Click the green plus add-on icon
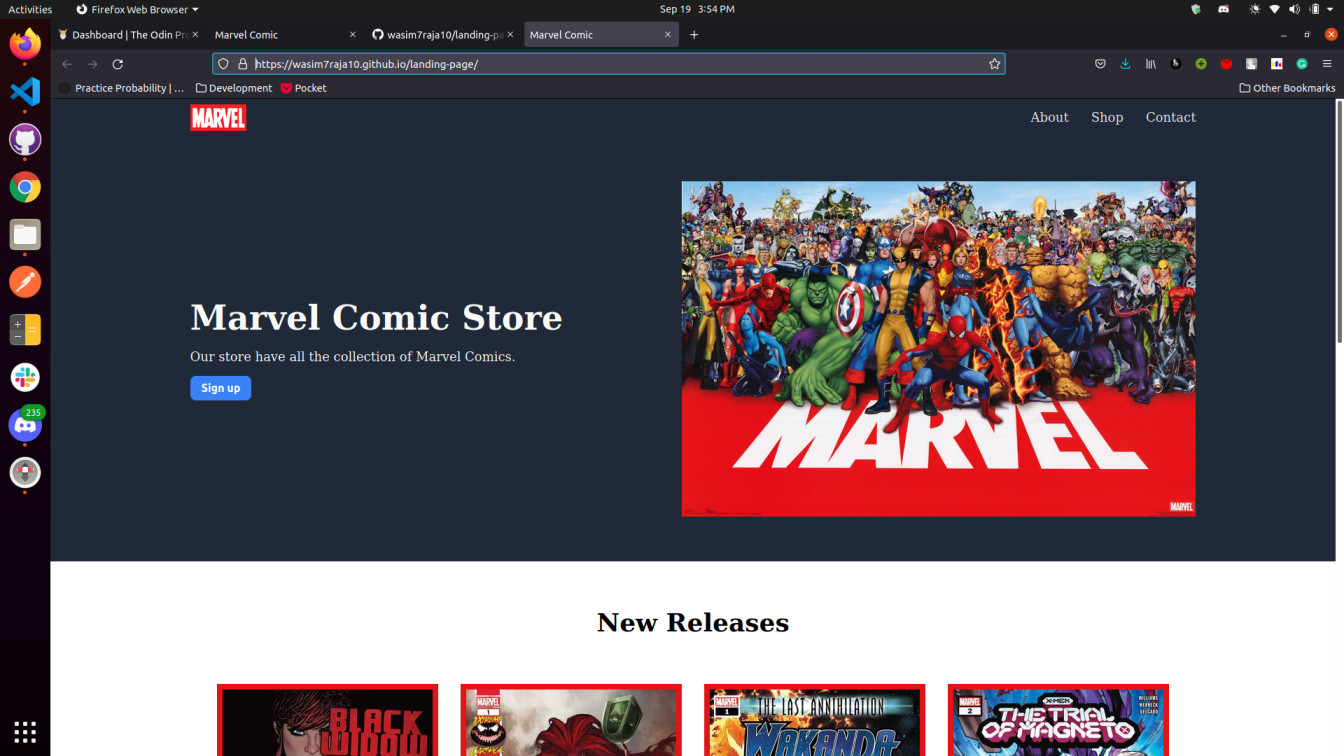This screenshot has width=1344, height=756. (1200, 63)
